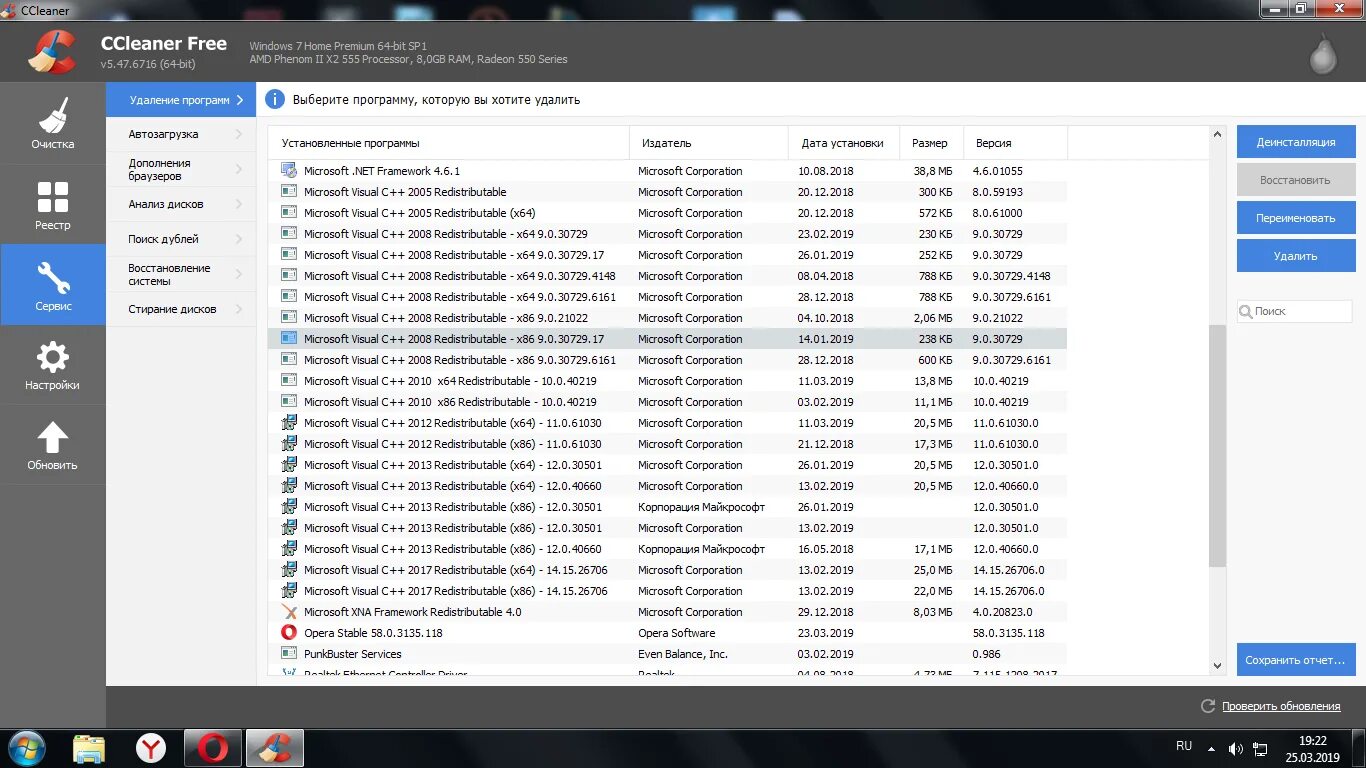The height and width of the screenshot is (768, 1366).
Task: Click the RU language indicator
Action: 1184,746
